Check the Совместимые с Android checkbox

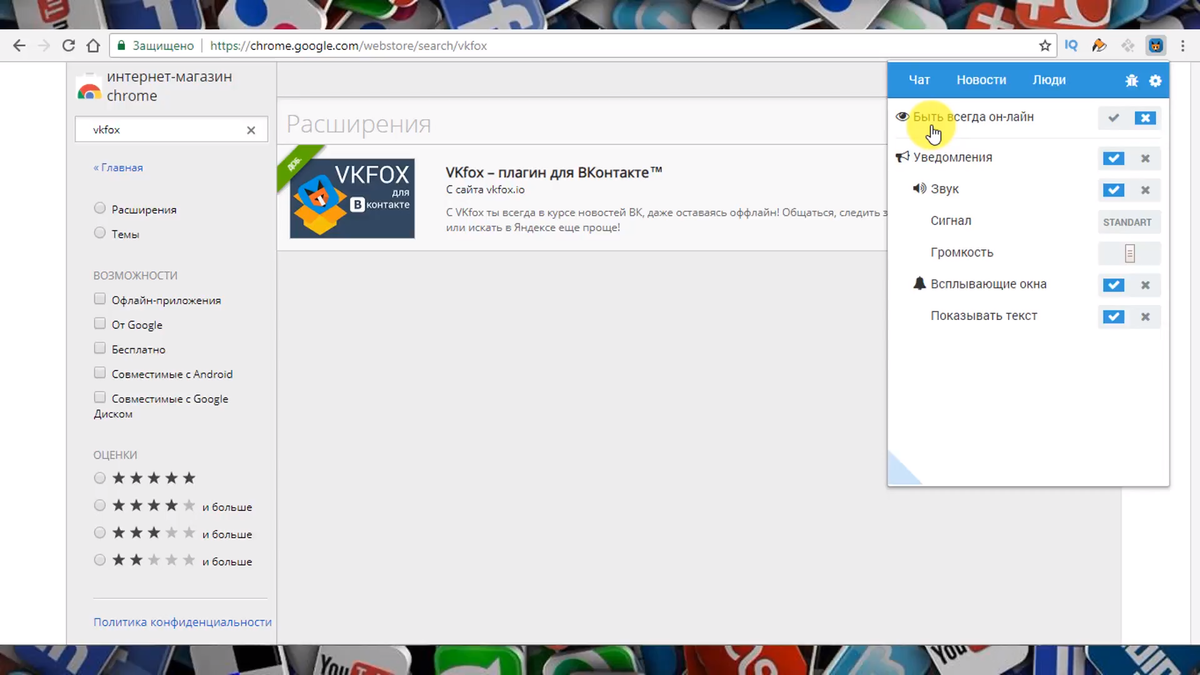point(99,373)
